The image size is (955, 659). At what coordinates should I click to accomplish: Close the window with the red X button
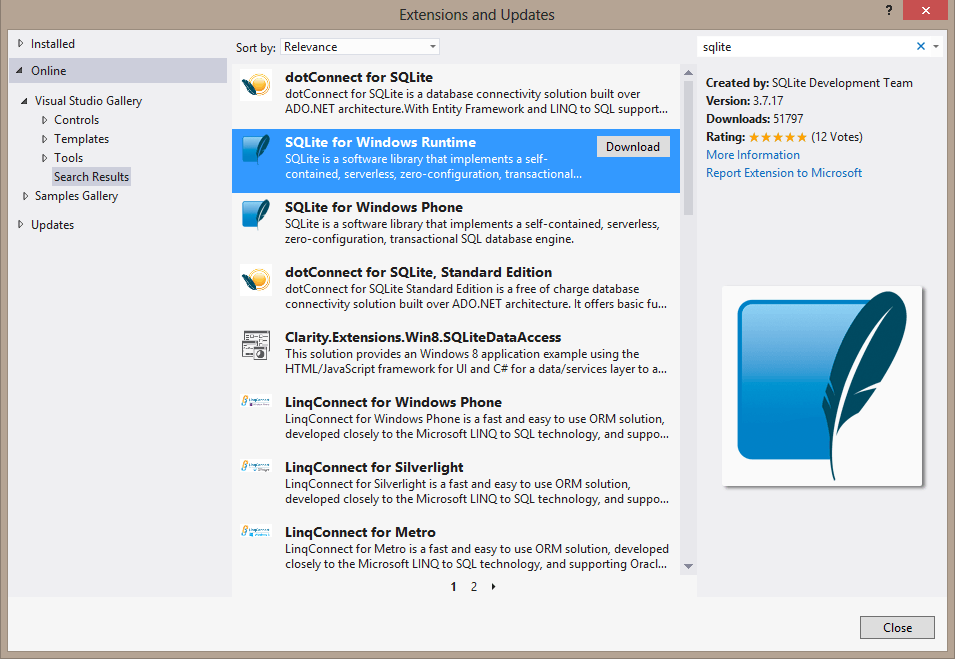(925, 10)
